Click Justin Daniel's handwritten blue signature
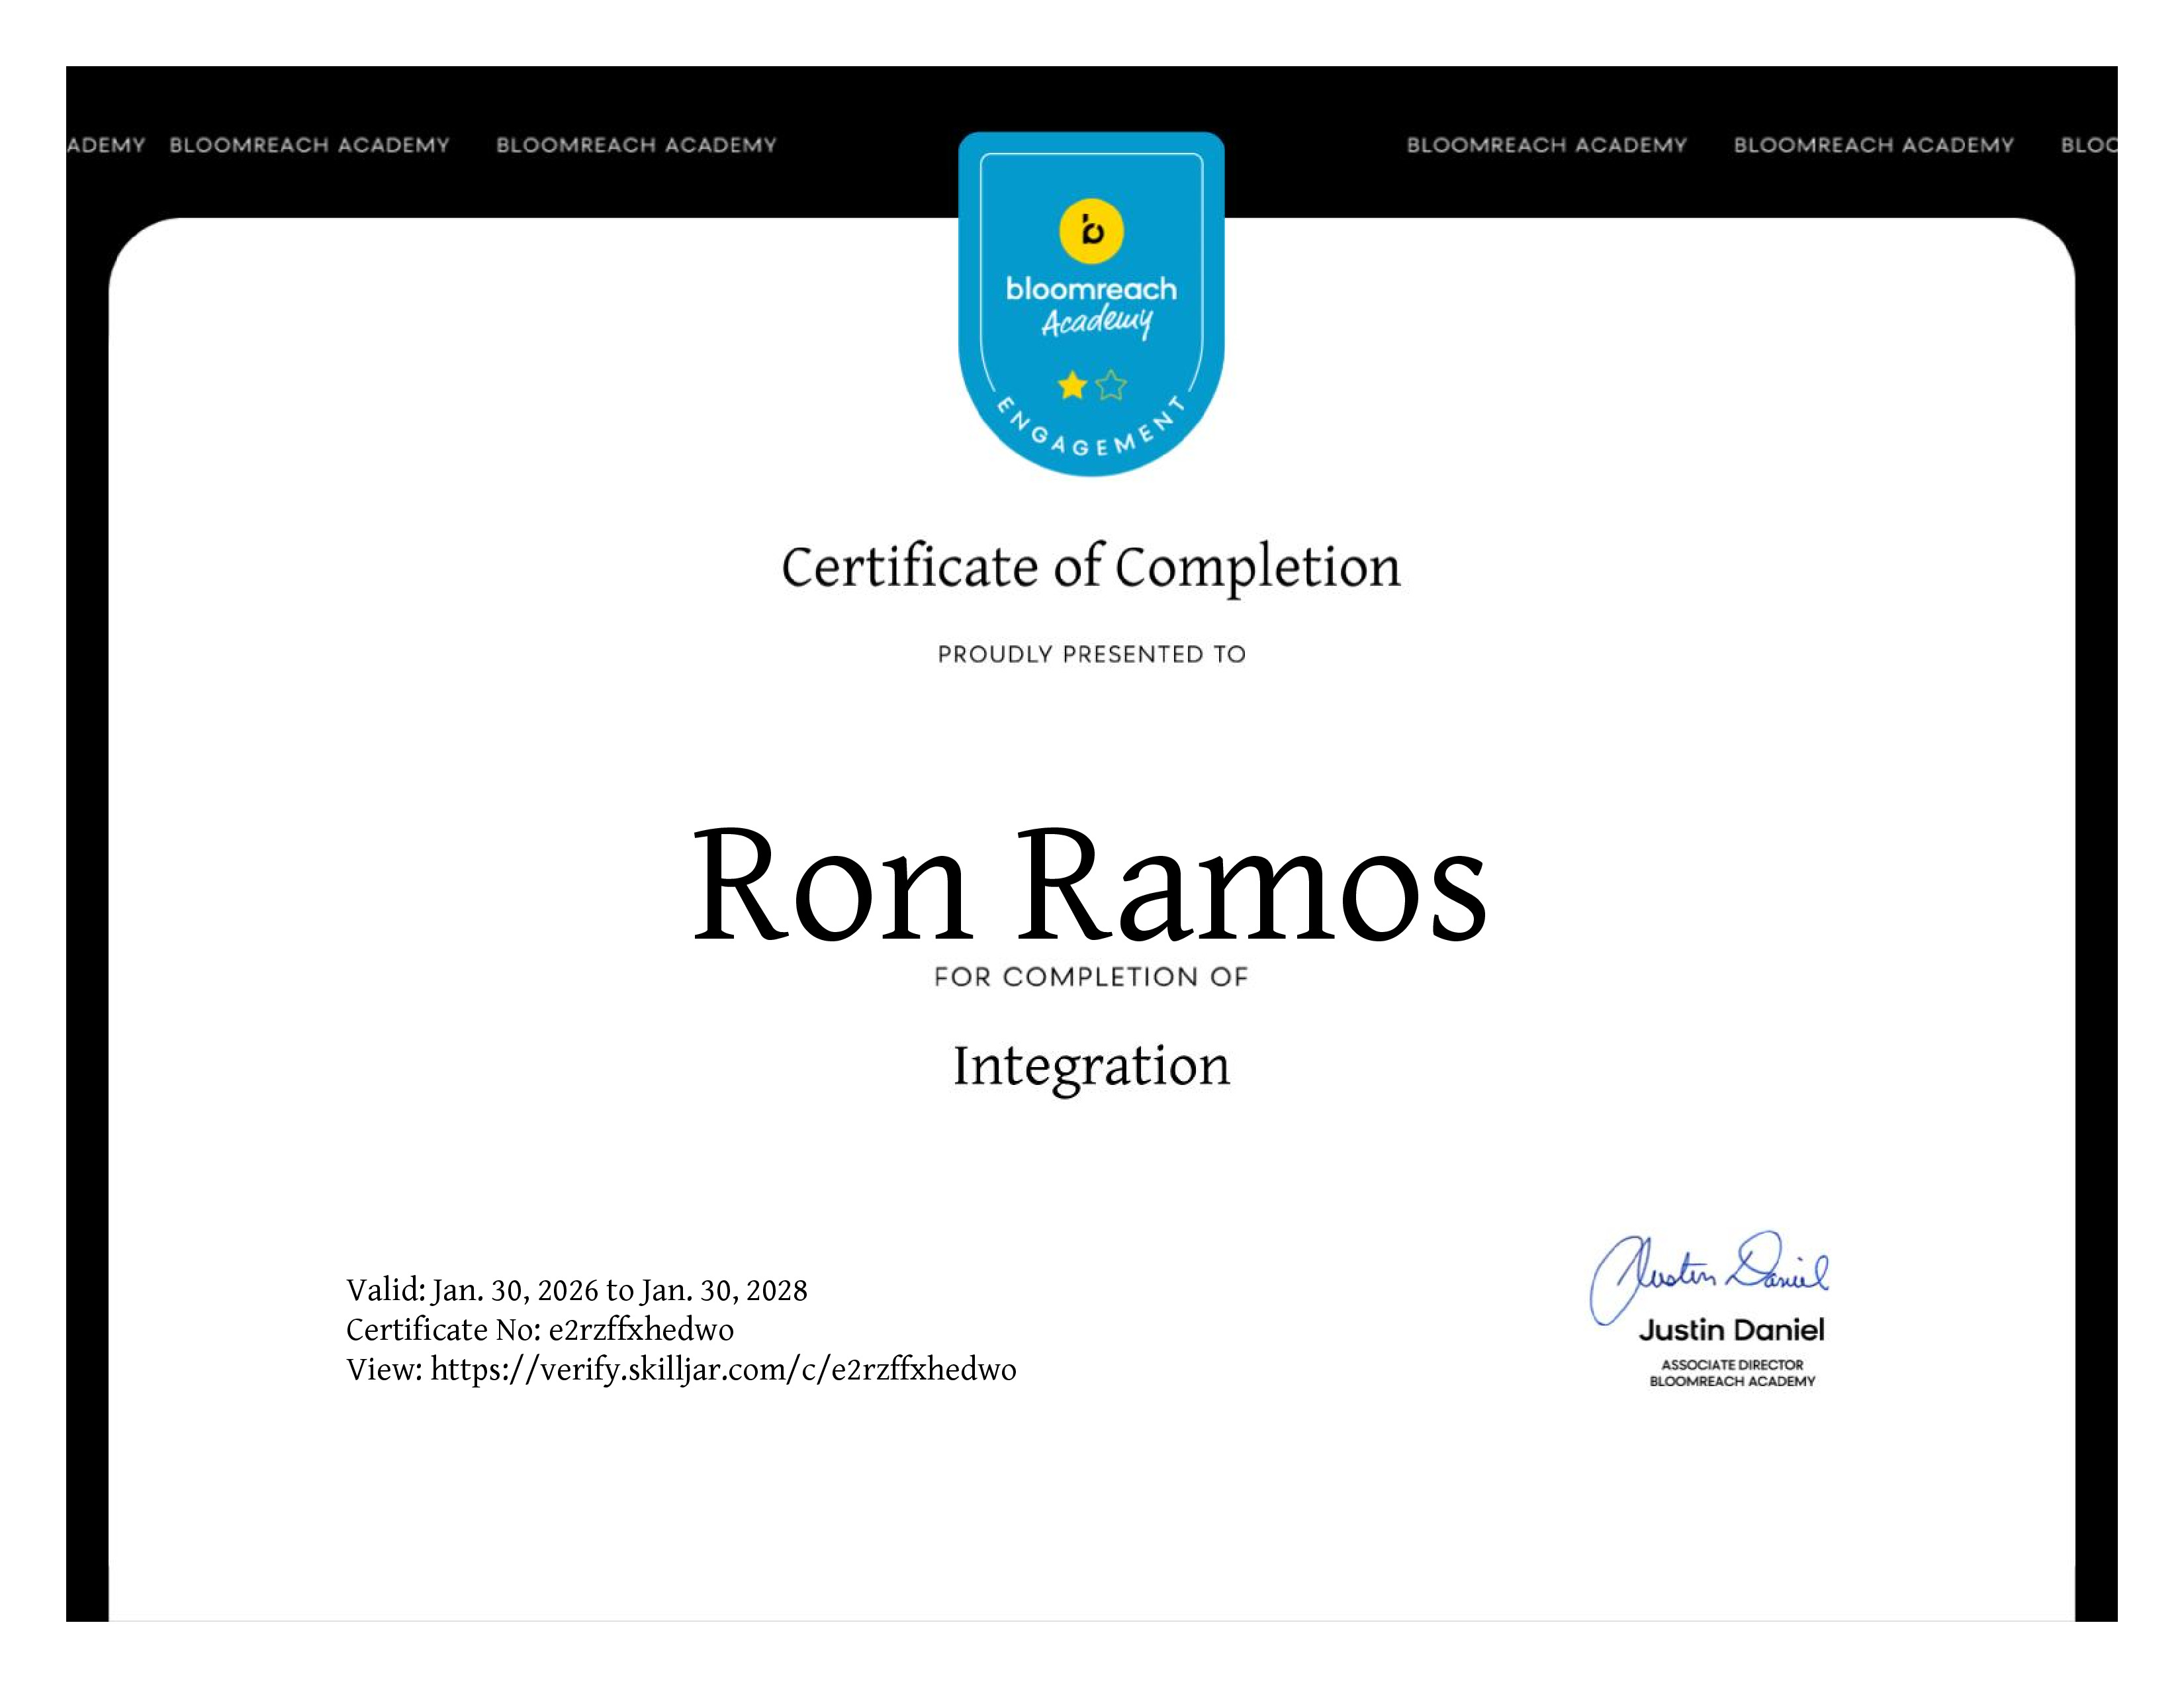 1709,1277
